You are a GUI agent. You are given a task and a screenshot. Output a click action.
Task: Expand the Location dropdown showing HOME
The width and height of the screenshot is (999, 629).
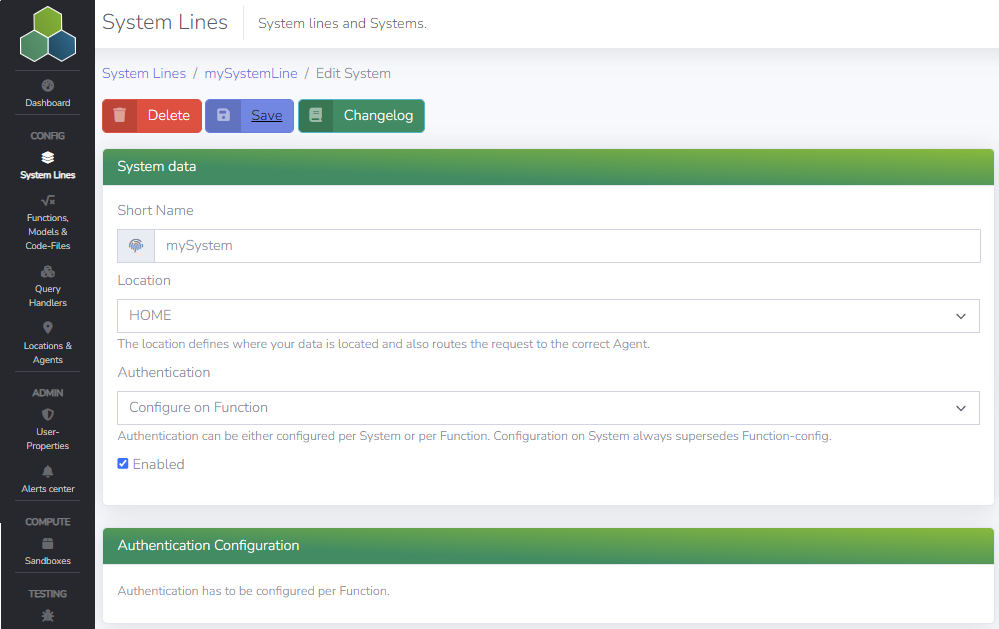point(548,316)
